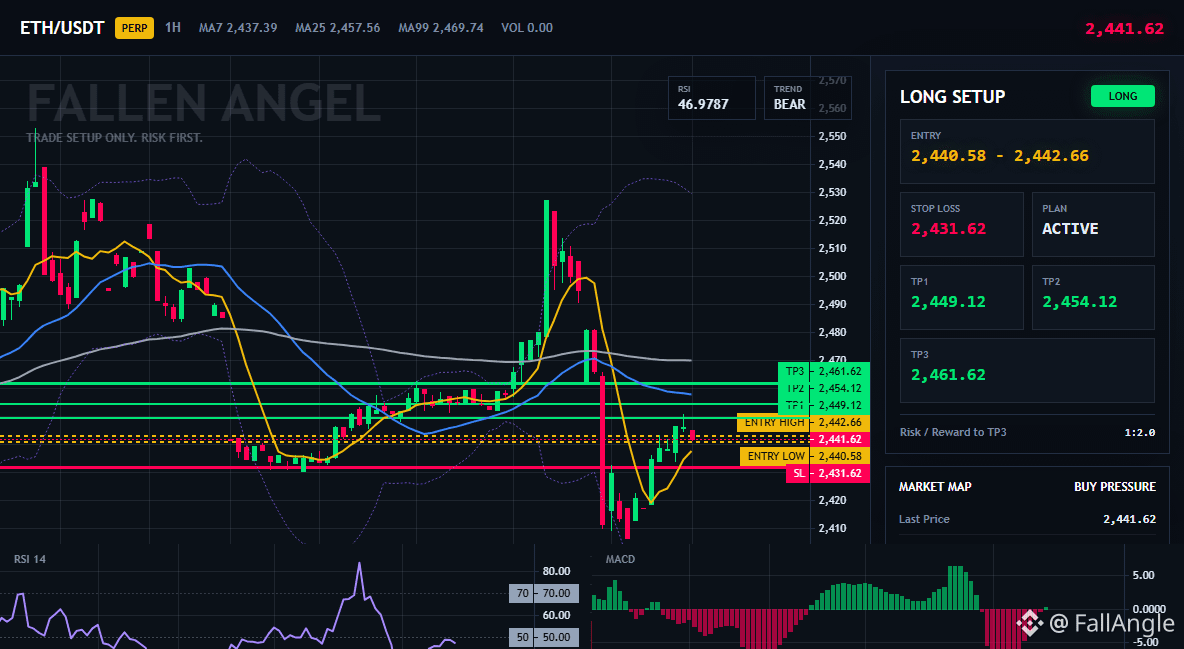
Task: Click the MA25 2,457.56 indicator label
Action: (x=338, y=28)
